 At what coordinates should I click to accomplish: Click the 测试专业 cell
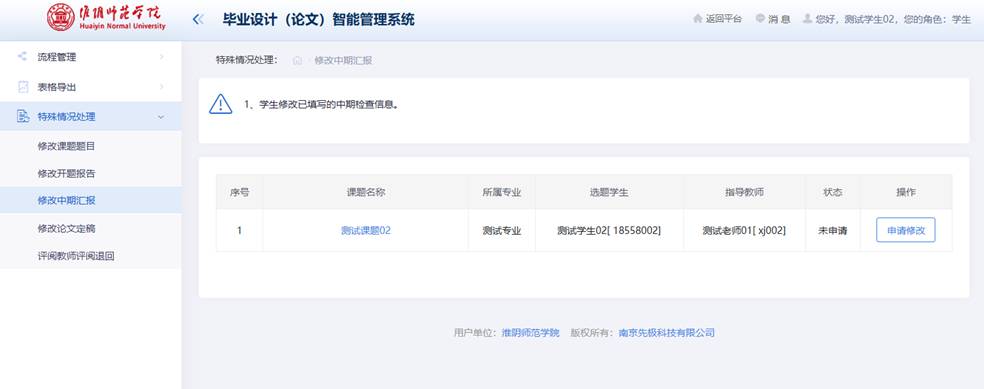pyautogui.click(x=501, y=230)
